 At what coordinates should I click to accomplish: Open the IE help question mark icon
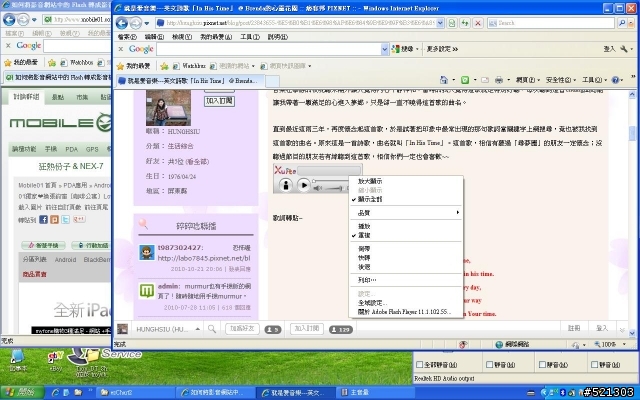pos(616,80)
